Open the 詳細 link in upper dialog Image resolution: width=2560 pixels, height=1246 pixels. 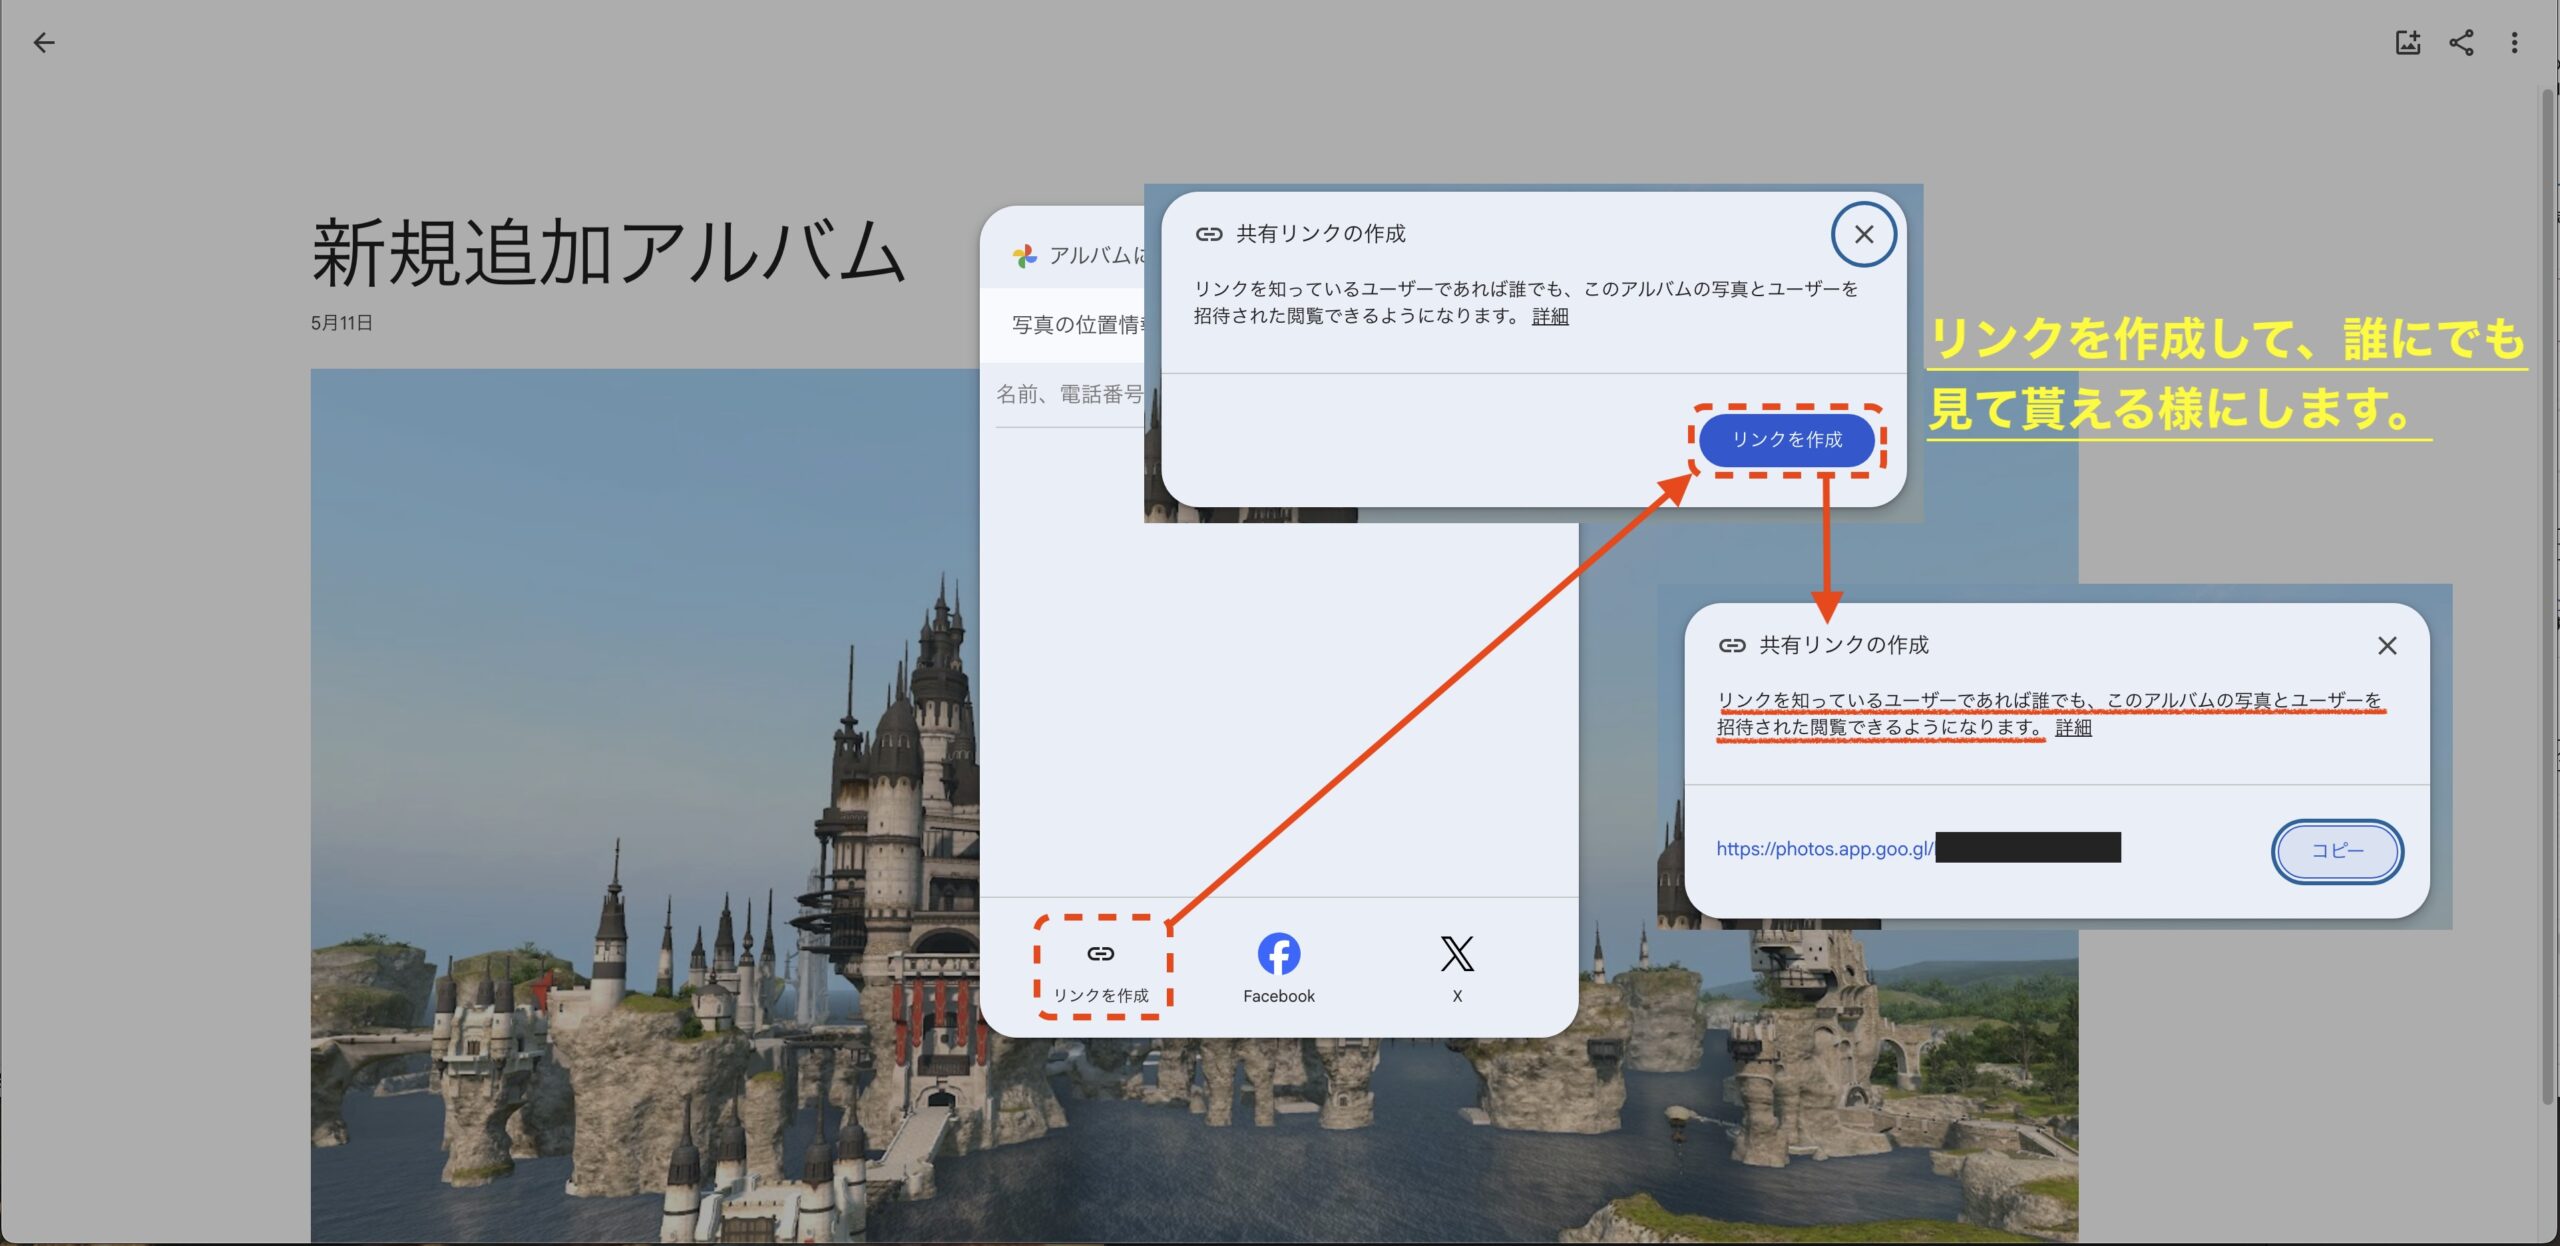pos(1550,317)
